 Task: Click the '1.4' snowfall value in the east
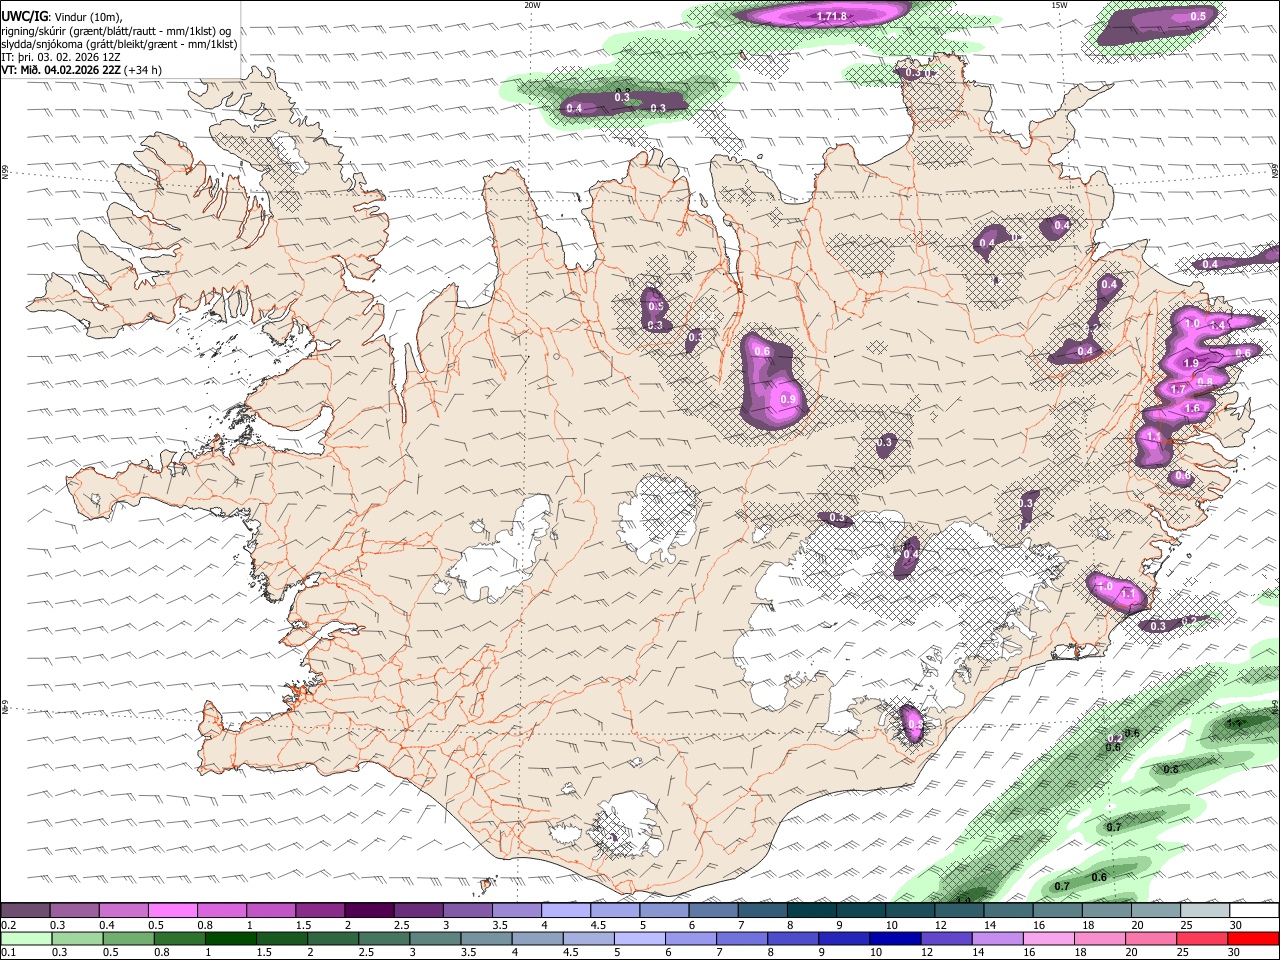[x=1218, y=325]
